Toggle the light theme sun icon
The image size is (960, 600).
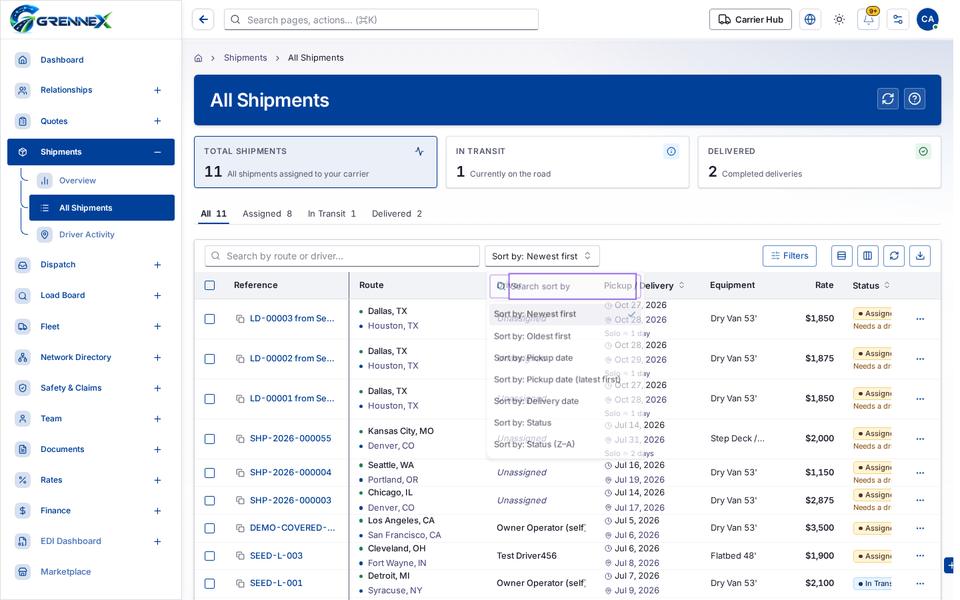pos(839,20)
